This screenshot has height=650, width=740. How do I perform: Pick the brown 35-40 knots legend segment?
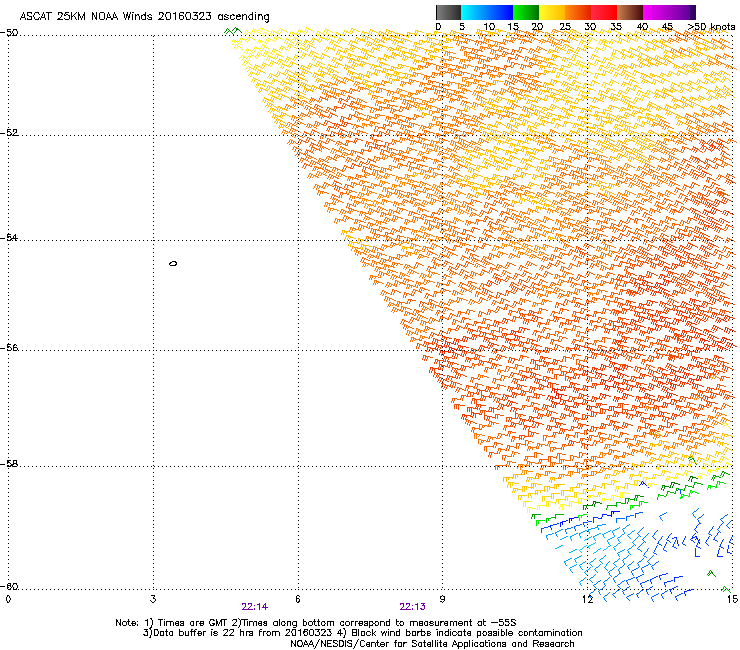630,12
